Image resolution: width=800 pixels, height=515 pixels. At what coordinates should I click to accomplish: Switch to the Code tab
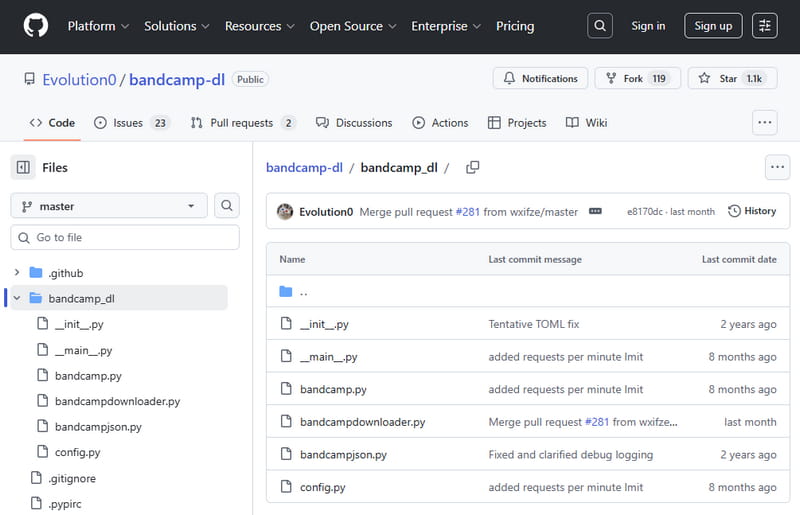pyautogui.click(x=52, y=122)
